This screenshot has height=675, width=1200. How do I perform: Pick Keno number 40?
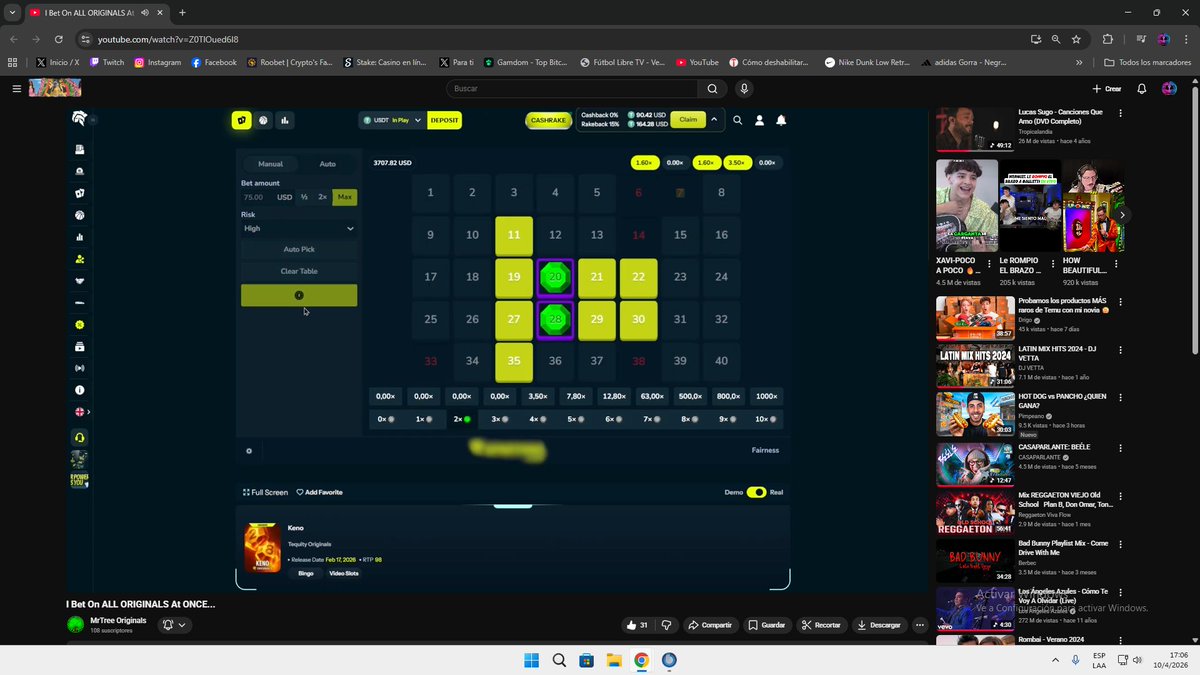721,361
